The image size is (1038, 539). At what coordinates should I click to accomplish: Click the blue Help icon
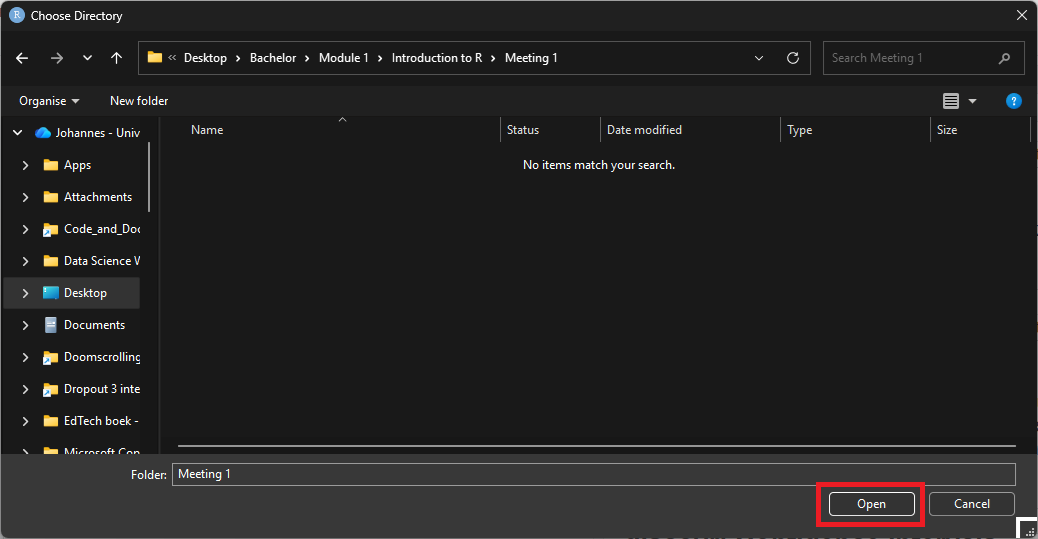pyautogui.click(x=1013, y=101)
